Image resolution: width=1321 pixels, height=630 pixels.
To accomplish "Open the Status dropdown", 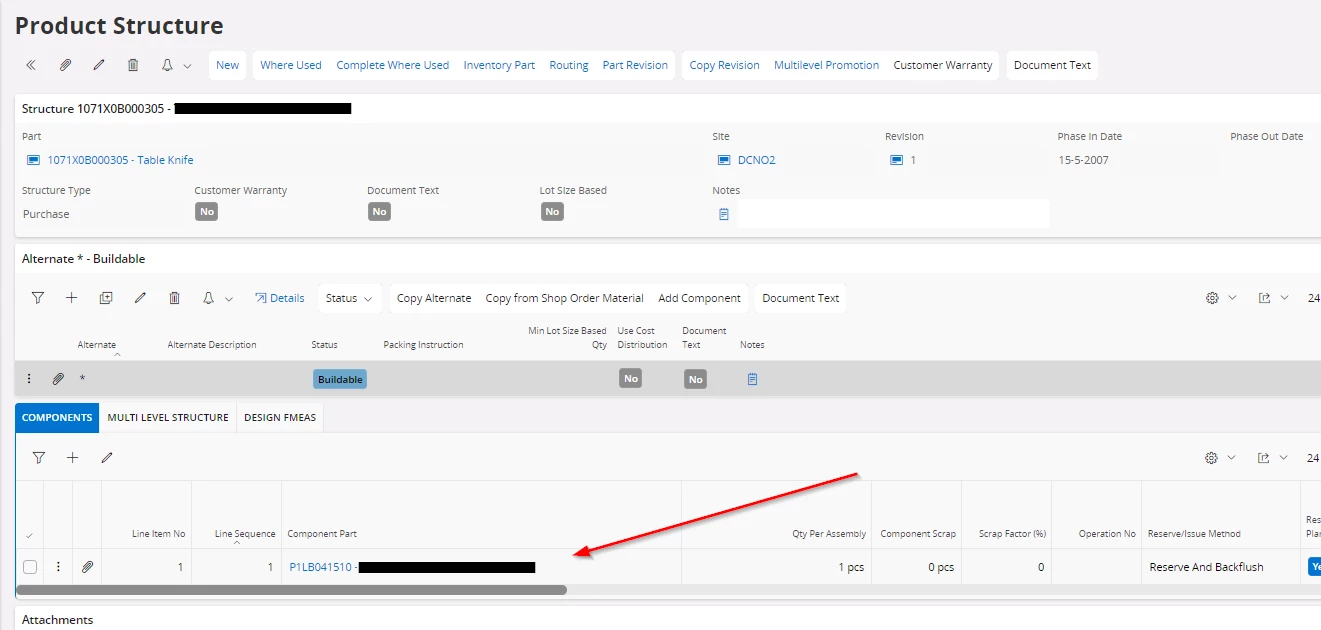I will click(x=350, y=298).
